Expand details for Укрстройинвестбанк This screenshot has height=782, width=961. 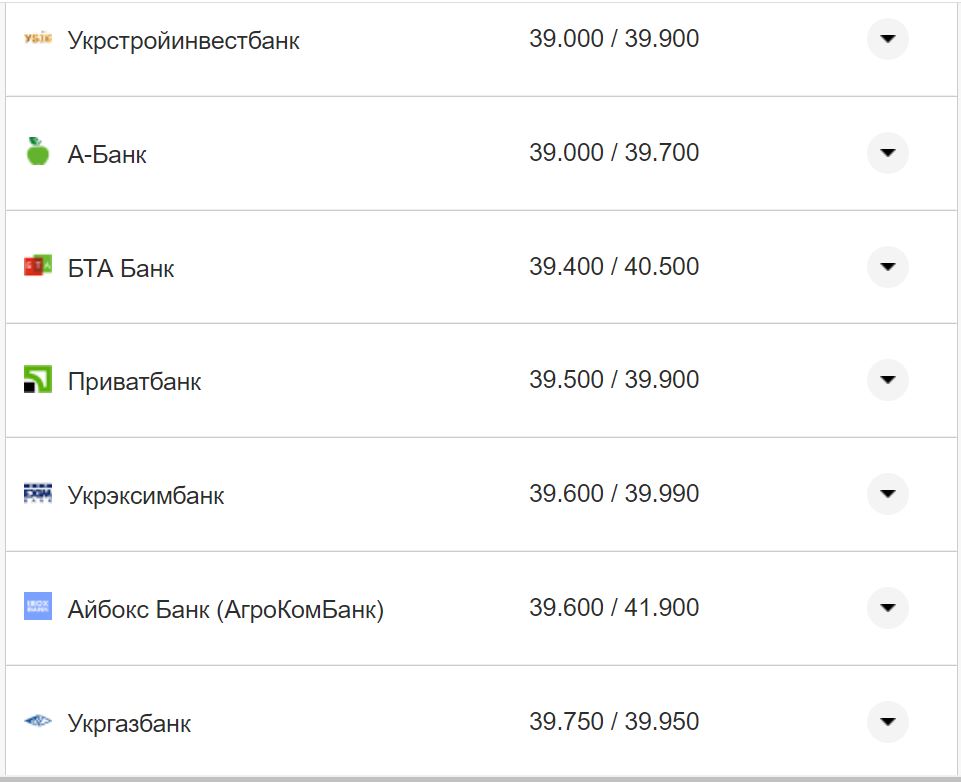(x=886, y=40)
